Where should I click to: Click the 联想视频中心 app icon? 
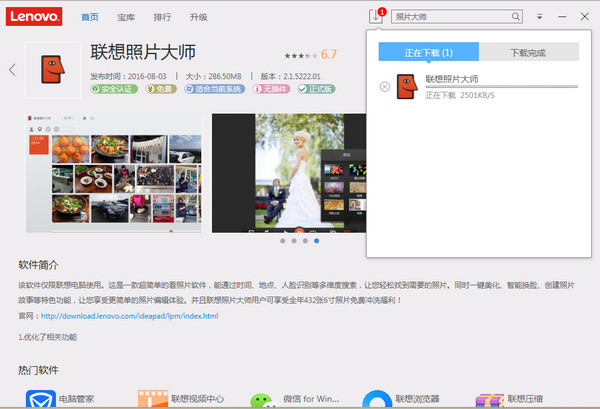[153, 399]
